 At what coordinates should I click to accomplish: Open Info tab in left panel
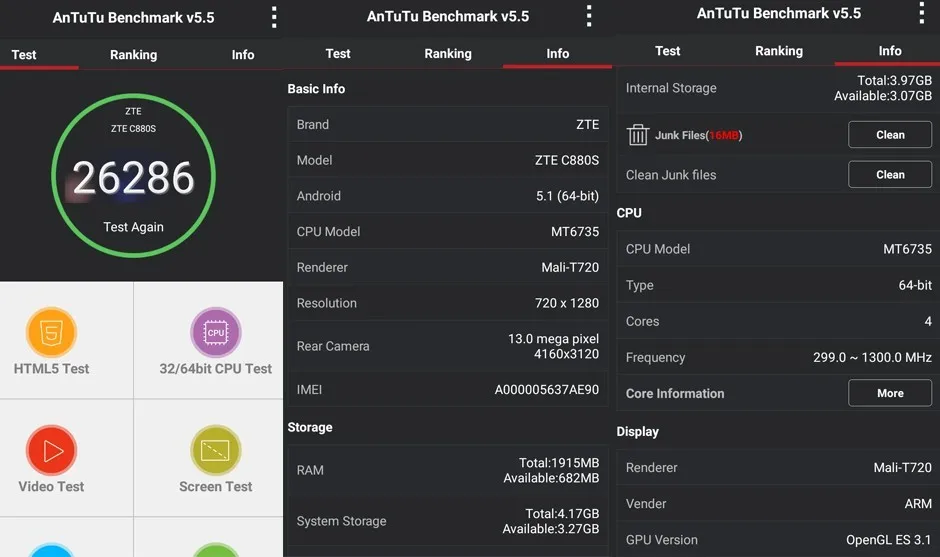pos(243,55)
